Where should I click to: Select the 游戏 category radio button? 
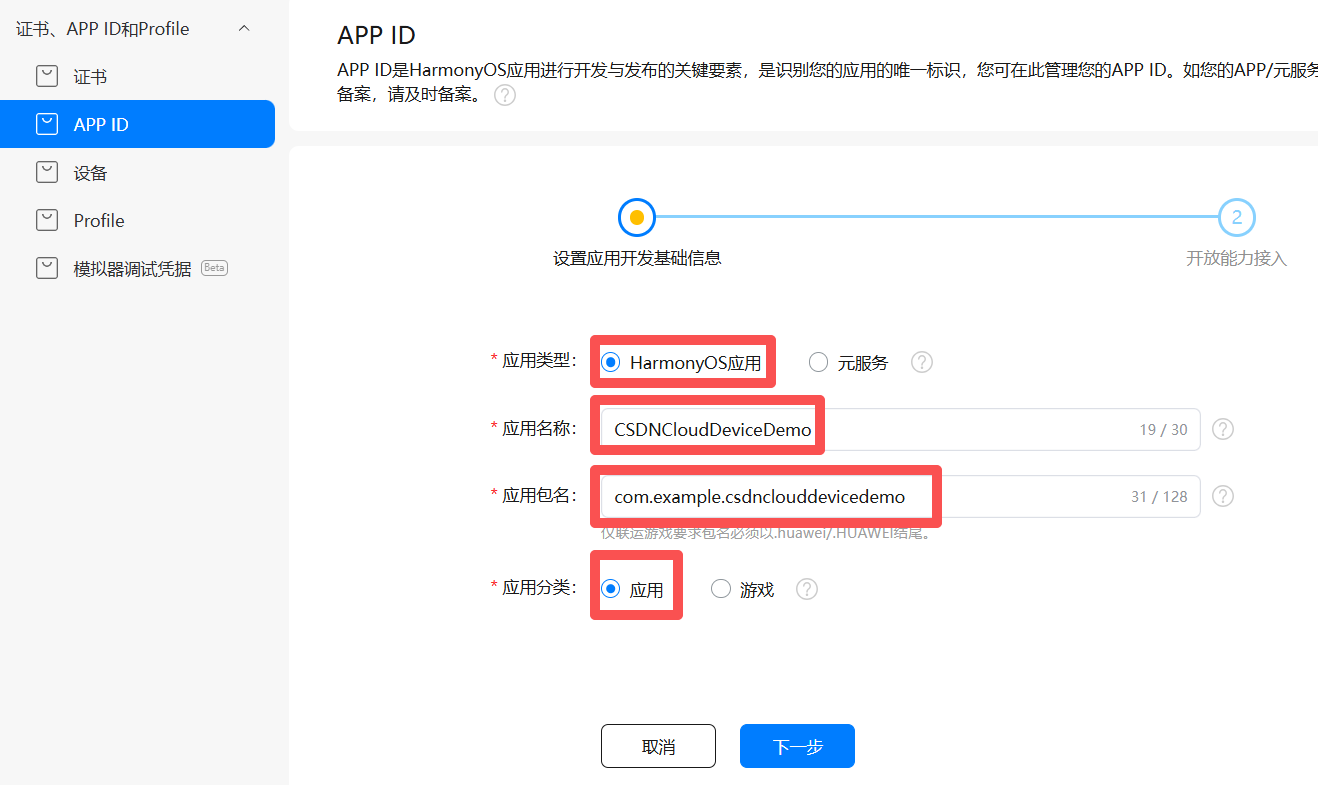[x=721, y=589]
